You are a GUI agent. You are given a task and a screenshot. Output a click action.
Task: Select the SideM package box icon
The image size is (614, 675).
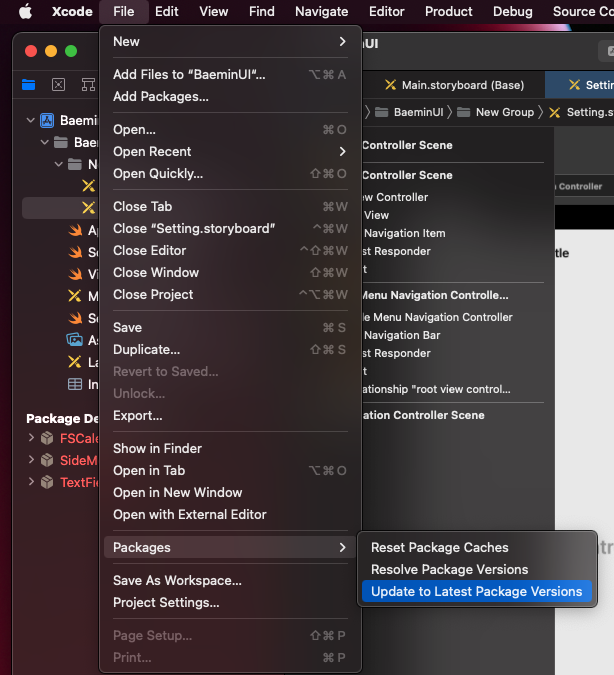pyautogui.click(x=47, y=460)
